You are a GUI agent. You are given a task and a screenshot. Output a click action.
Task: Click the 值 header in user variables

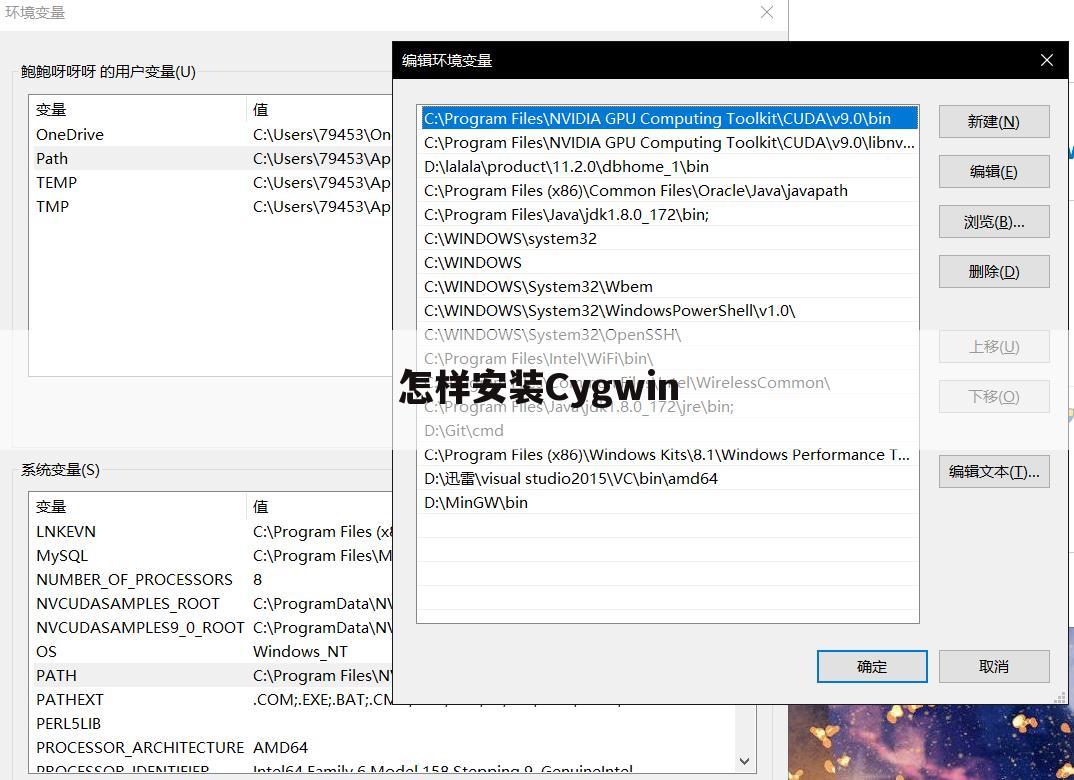pyautogui.click(x=319, y=110)
